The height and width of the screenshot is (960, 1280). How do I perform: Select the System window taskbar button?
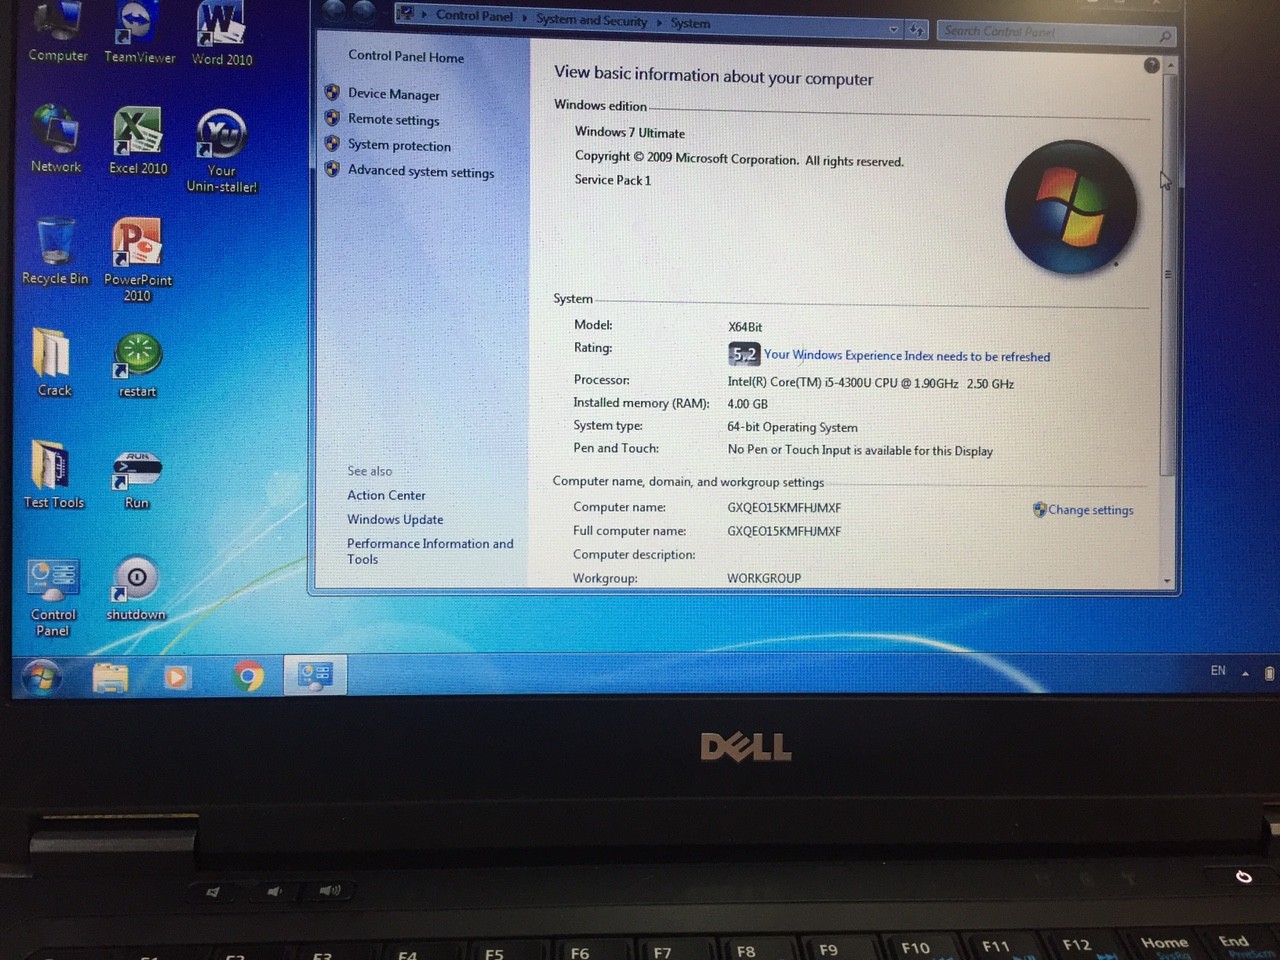click(315, 675)
